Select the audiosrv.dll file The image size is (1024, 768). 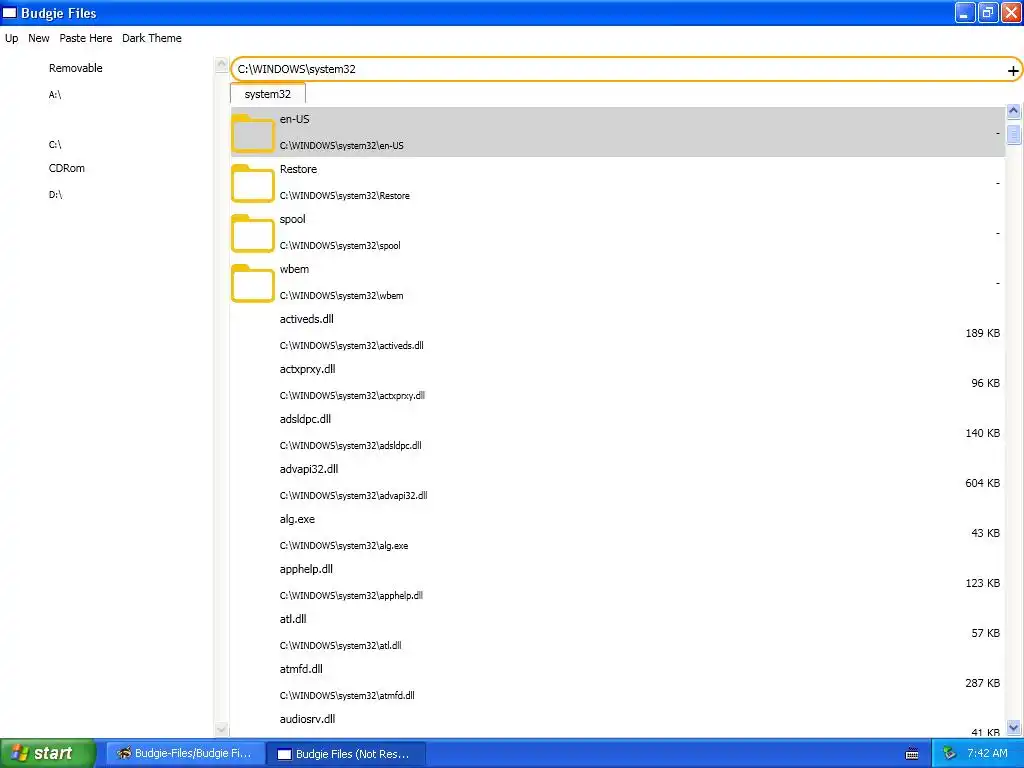[x=617, y=722]
